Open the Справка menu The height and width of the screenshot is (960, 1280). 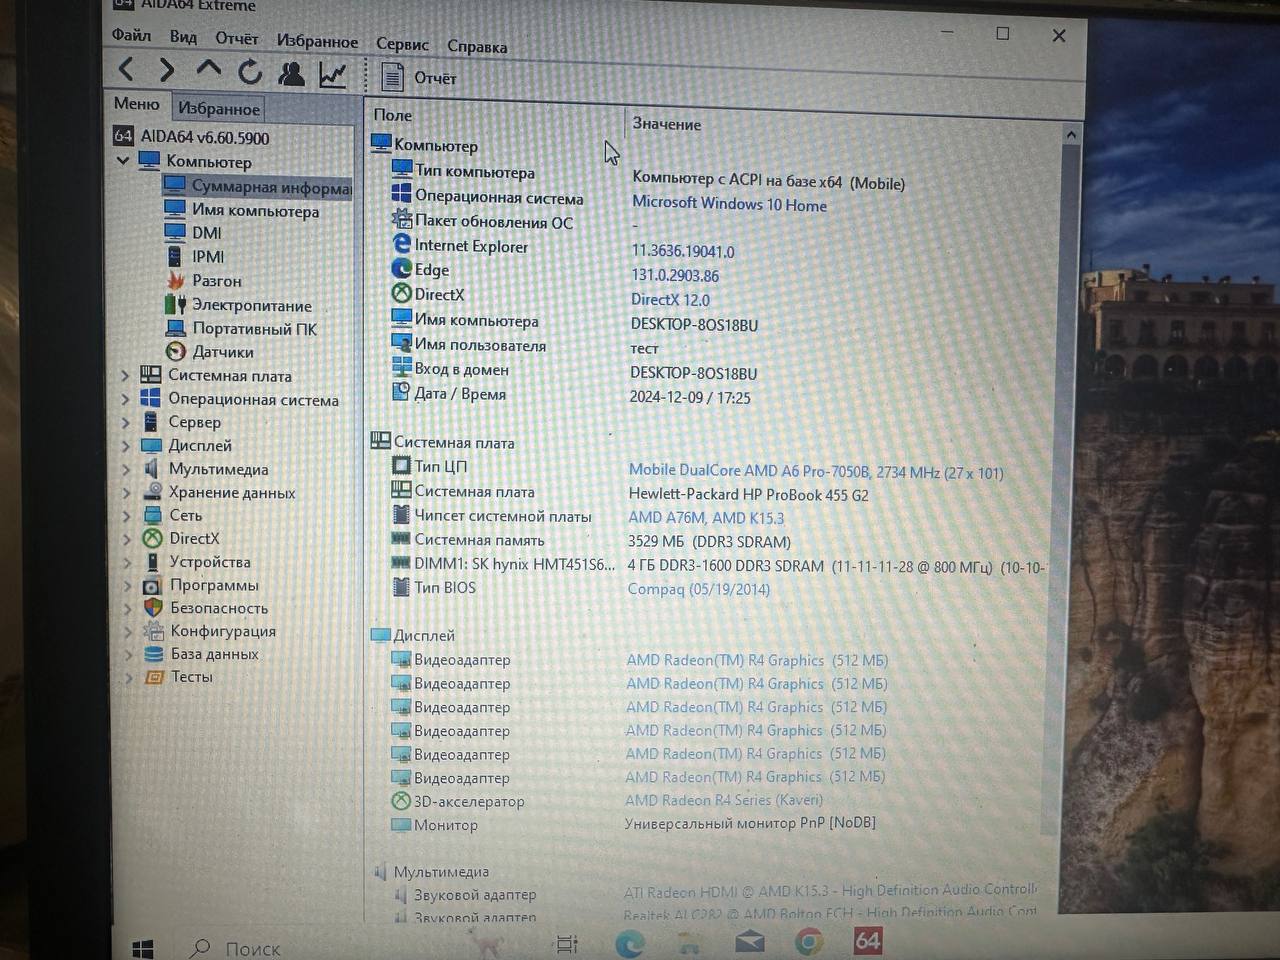[x=477, y=46]
